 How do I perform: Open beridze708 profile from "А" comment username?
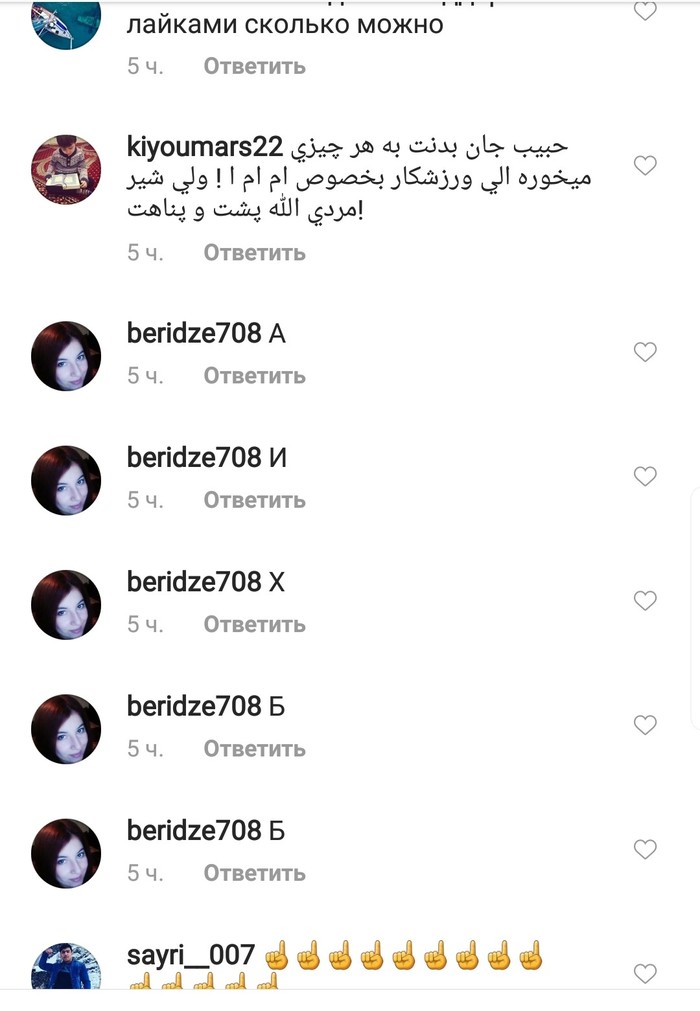pos(194,333)
